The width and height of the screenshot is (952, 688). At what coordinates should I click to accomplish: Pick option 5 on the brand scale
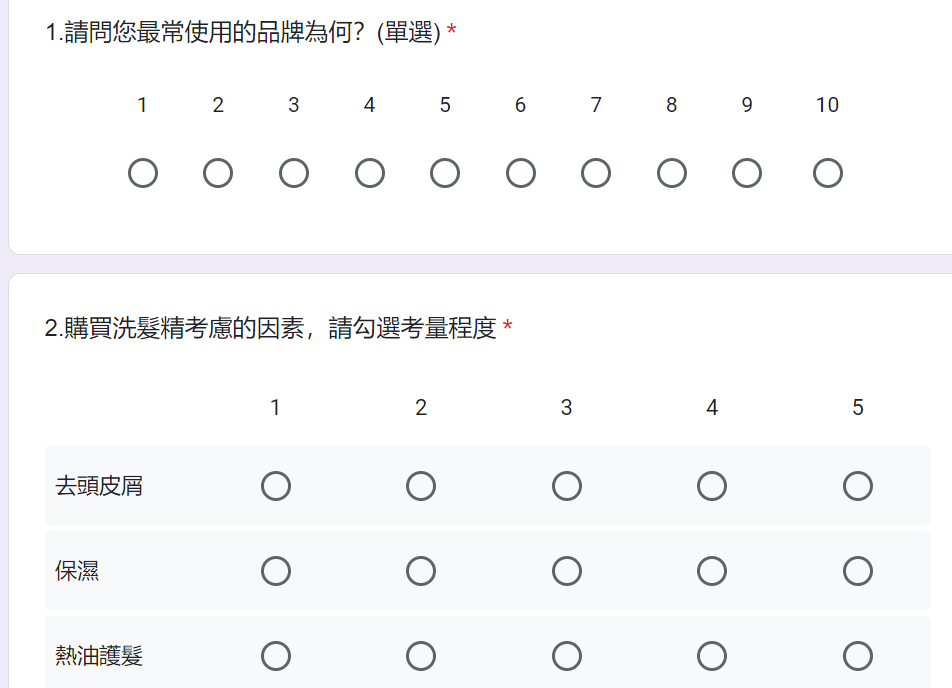tap(445, 174)
